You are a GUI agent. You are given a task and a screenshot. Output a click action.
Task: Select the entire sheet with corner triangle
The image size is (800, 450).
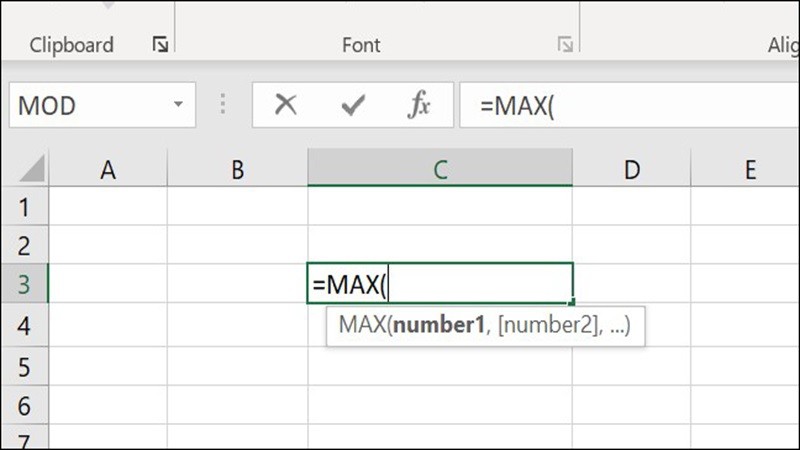33,169
